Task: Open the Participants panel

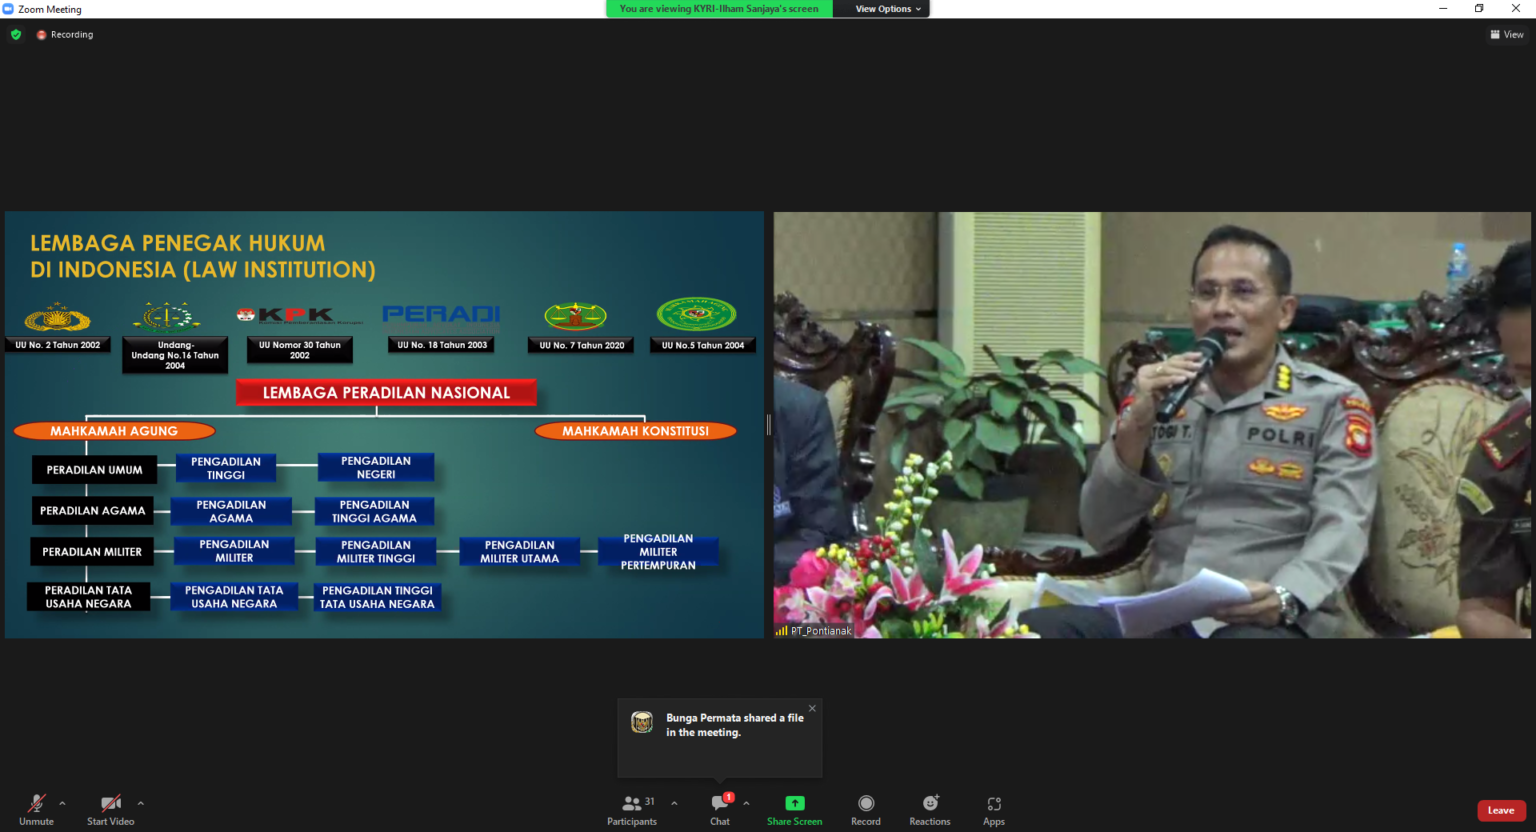Action: (632, 809)
